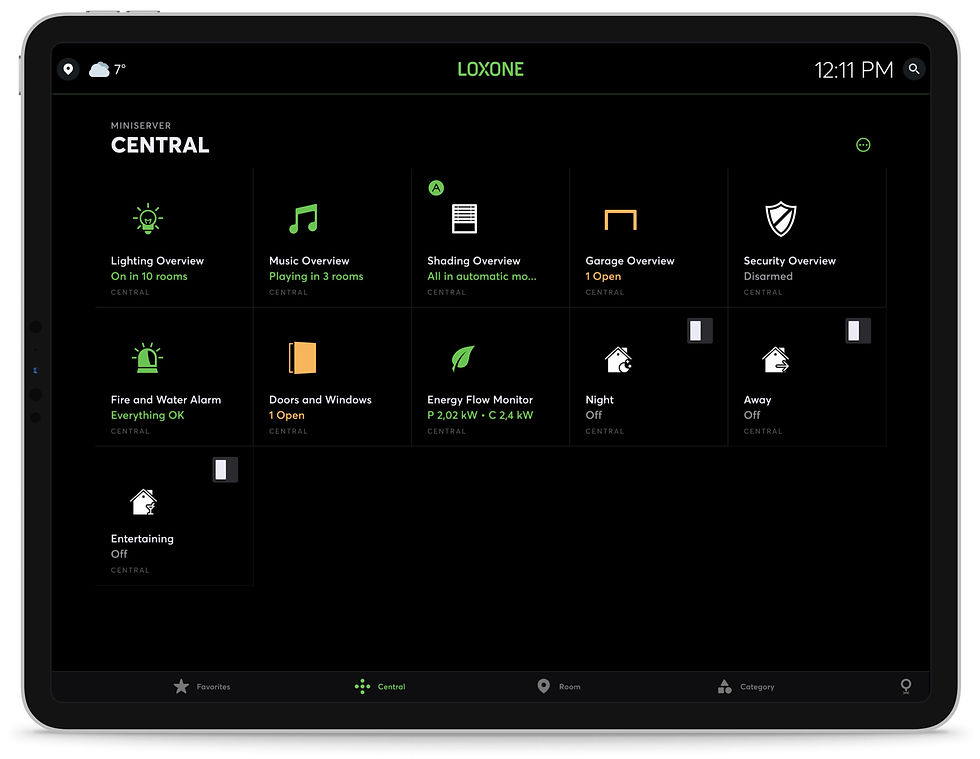Switch to the Category tab
The image size is (980, 759).
(746, 686)
